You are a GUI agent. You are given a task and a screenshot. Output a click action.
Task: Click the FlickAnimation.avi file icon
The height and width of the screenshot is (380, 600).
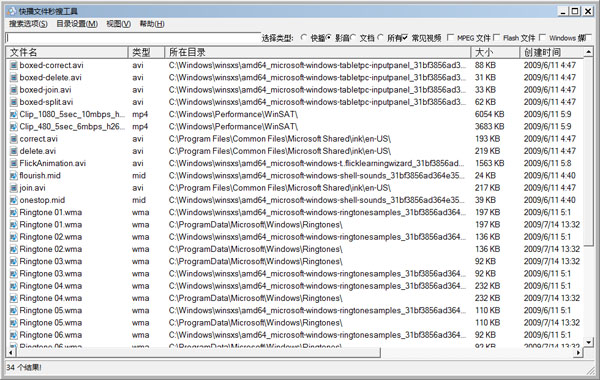click(14, 163)
